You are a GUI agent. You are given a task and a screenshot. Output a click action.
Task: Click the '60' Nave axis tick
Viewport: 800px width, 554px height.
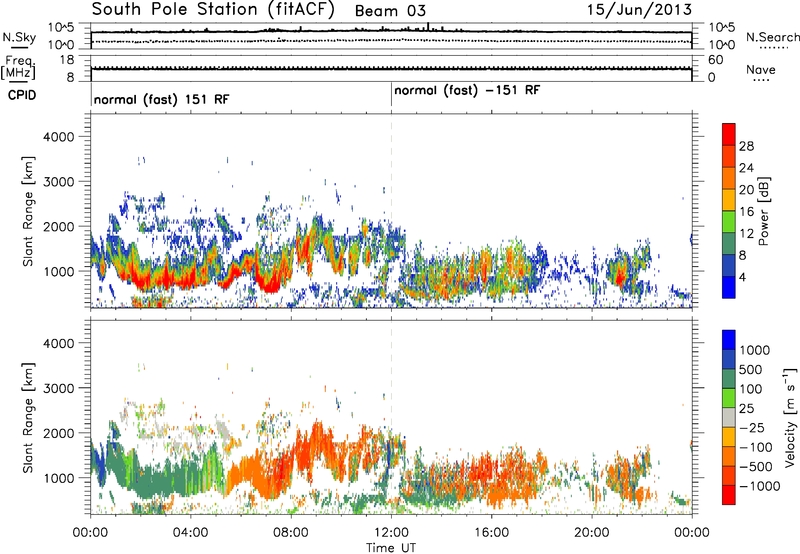[x=715, y=60]
